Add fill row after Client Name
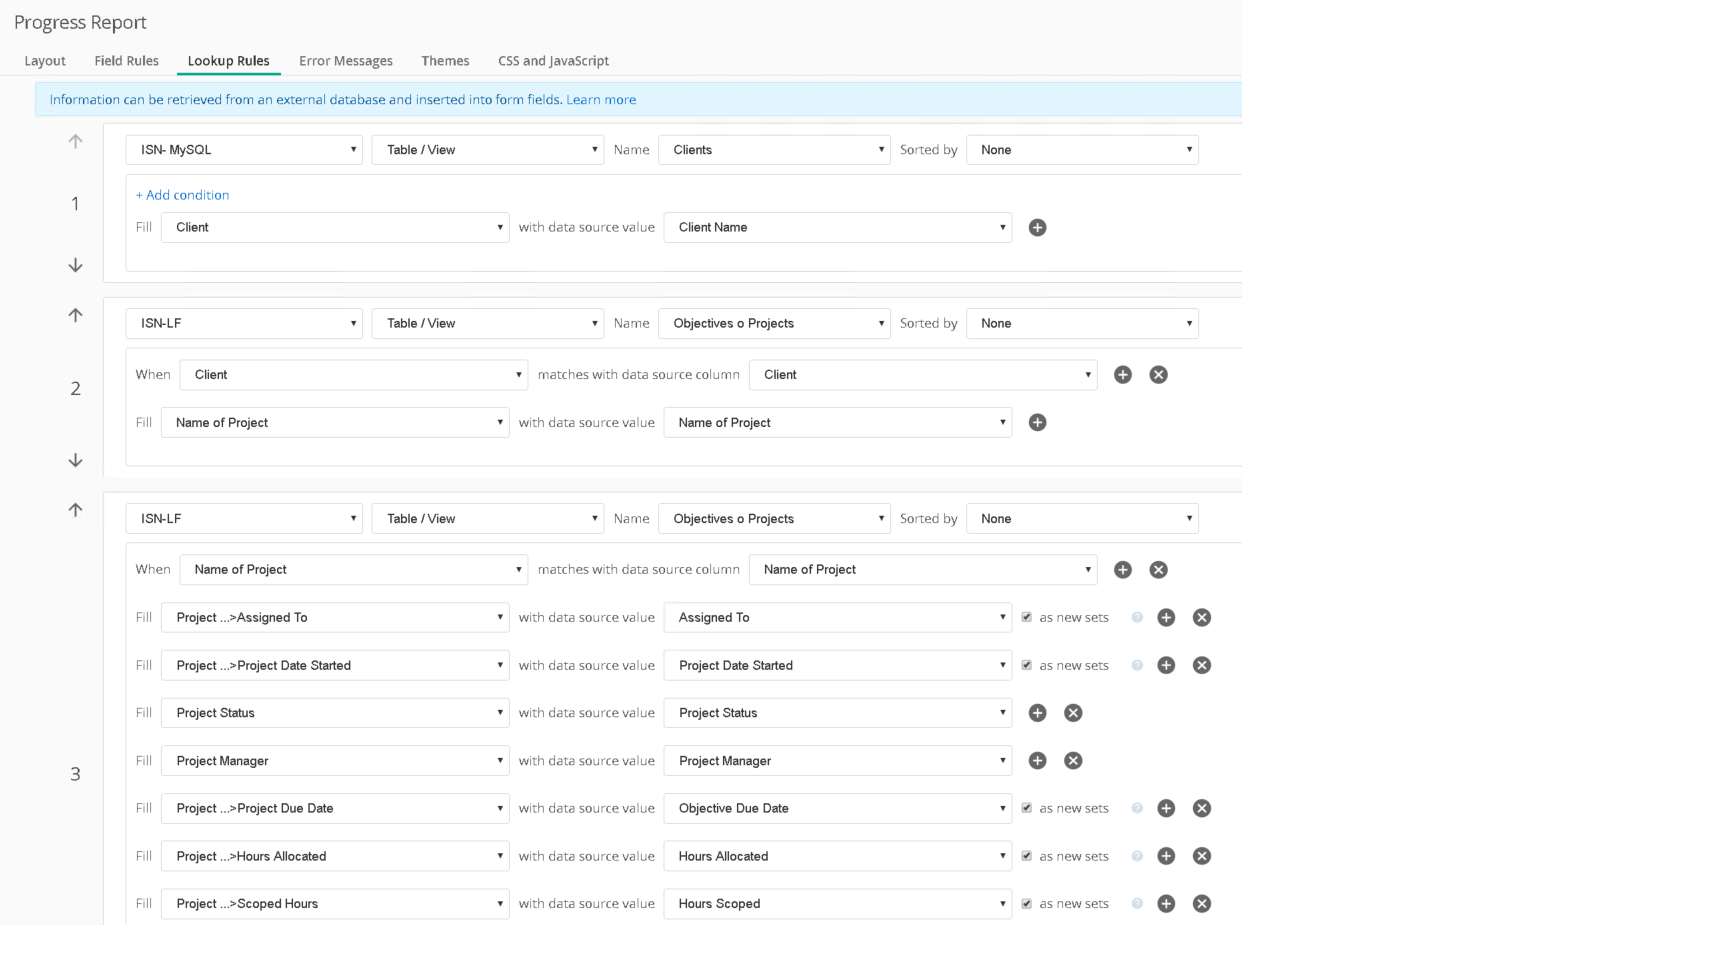1728x972 pixels. 1037,228
